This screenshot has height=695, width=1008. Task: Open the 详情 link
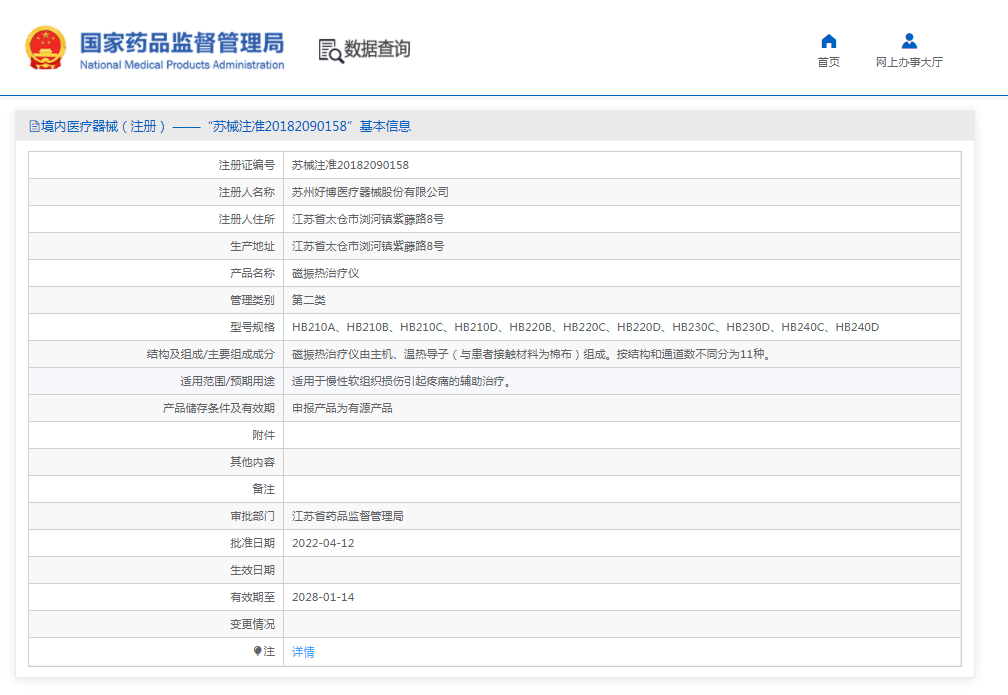pos(303,652)
